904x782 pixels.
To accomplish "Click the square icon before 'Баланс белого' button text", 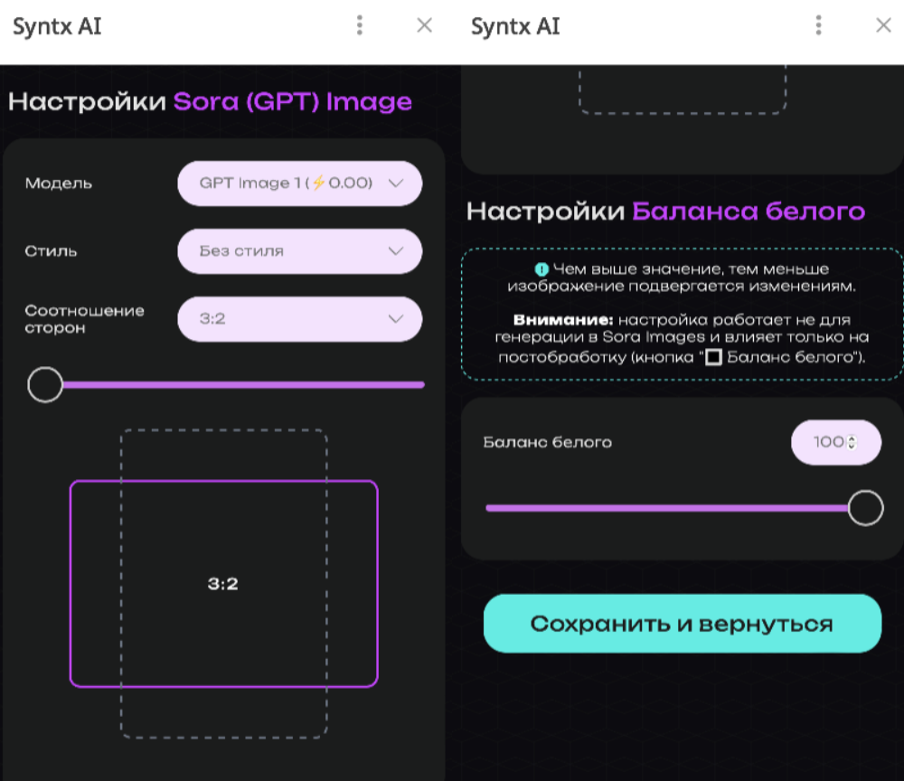I will [714, 357].
